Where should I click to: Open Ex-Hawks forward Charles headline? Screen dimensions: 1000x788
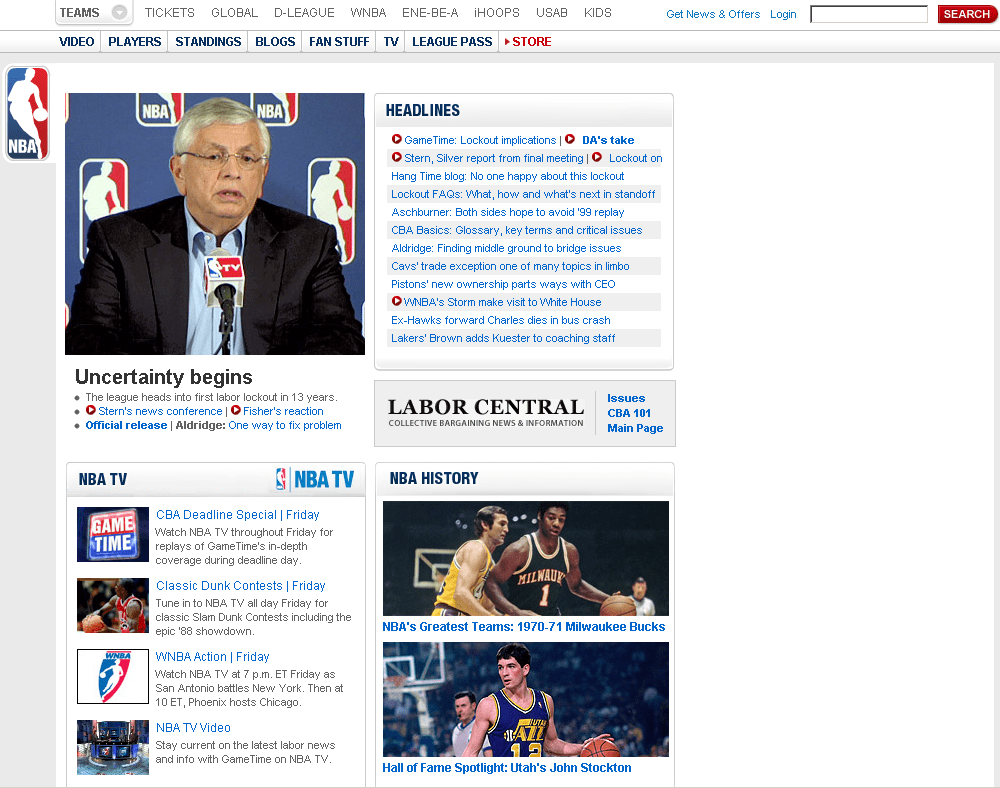point(501,320)
